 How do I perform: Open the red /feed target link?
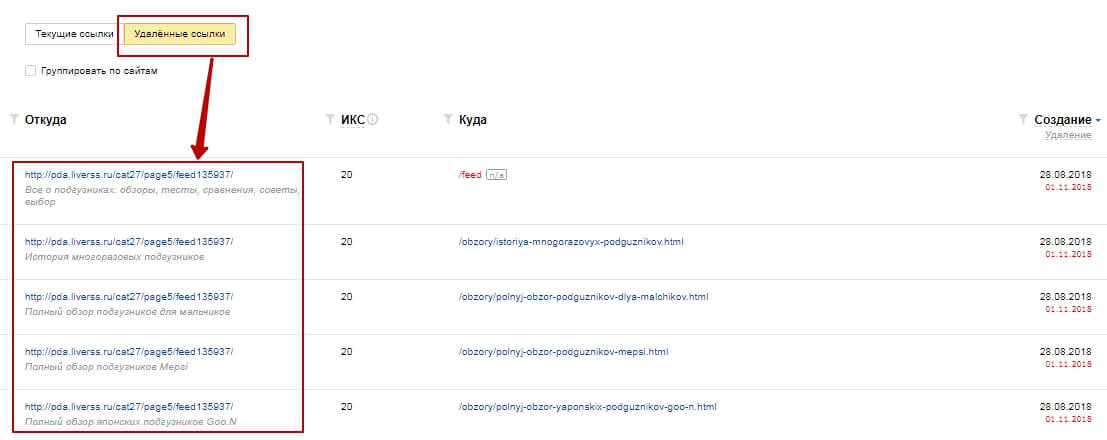click(x=470, y=175)
